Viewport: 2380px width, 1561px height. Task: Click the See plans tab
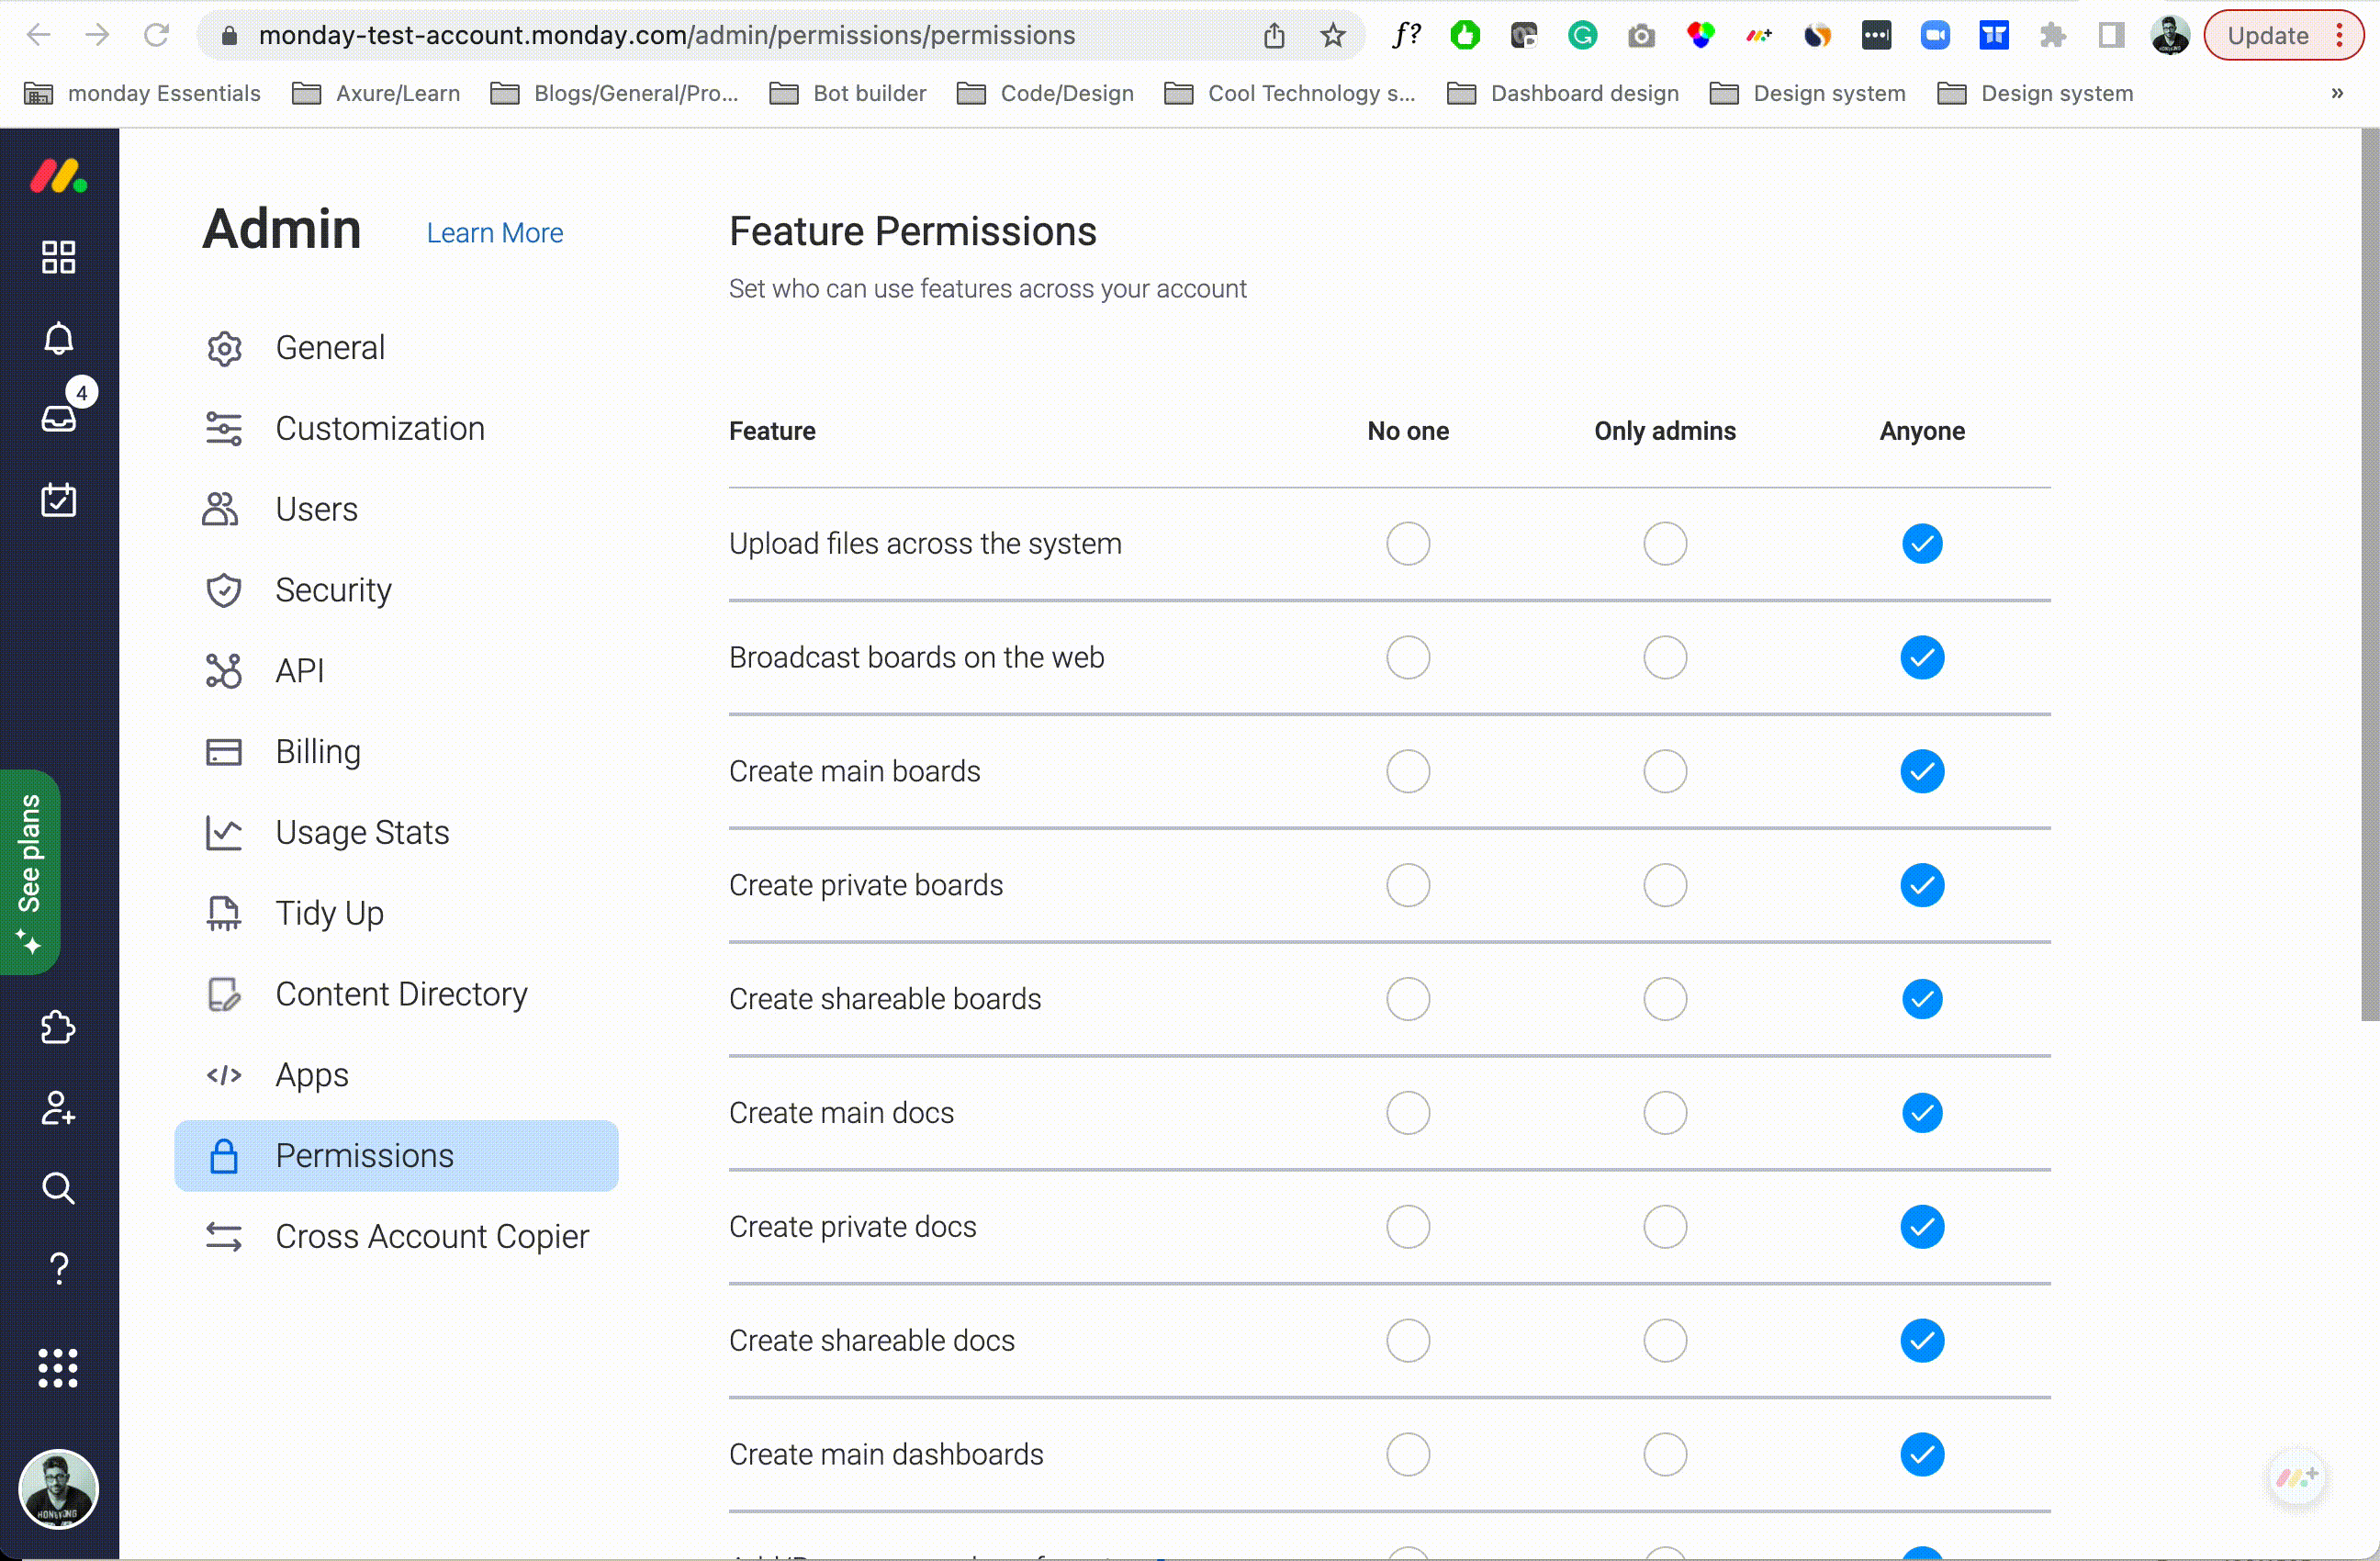tap(30, 872)
